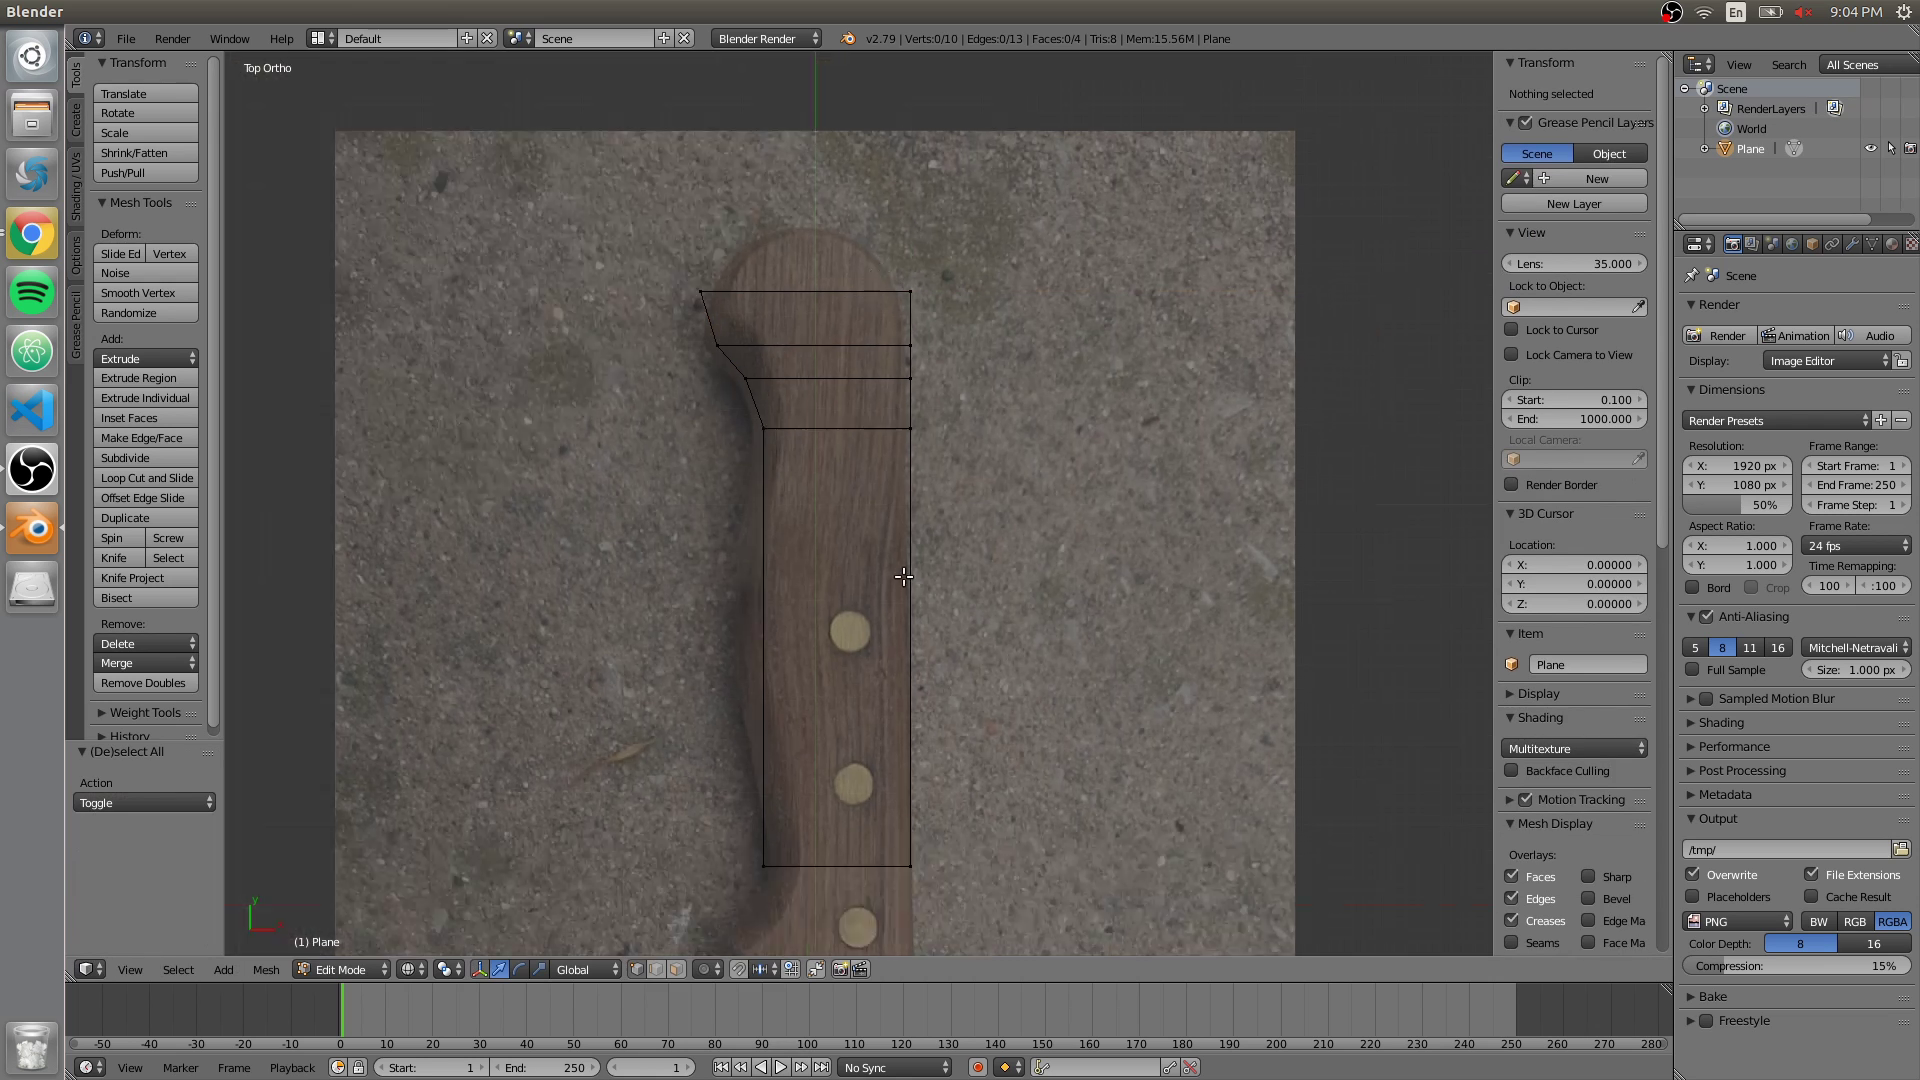1920x1080 pixels.
Task: Toggle the 3D manipulator widget icon
Action: click(479, 969)
